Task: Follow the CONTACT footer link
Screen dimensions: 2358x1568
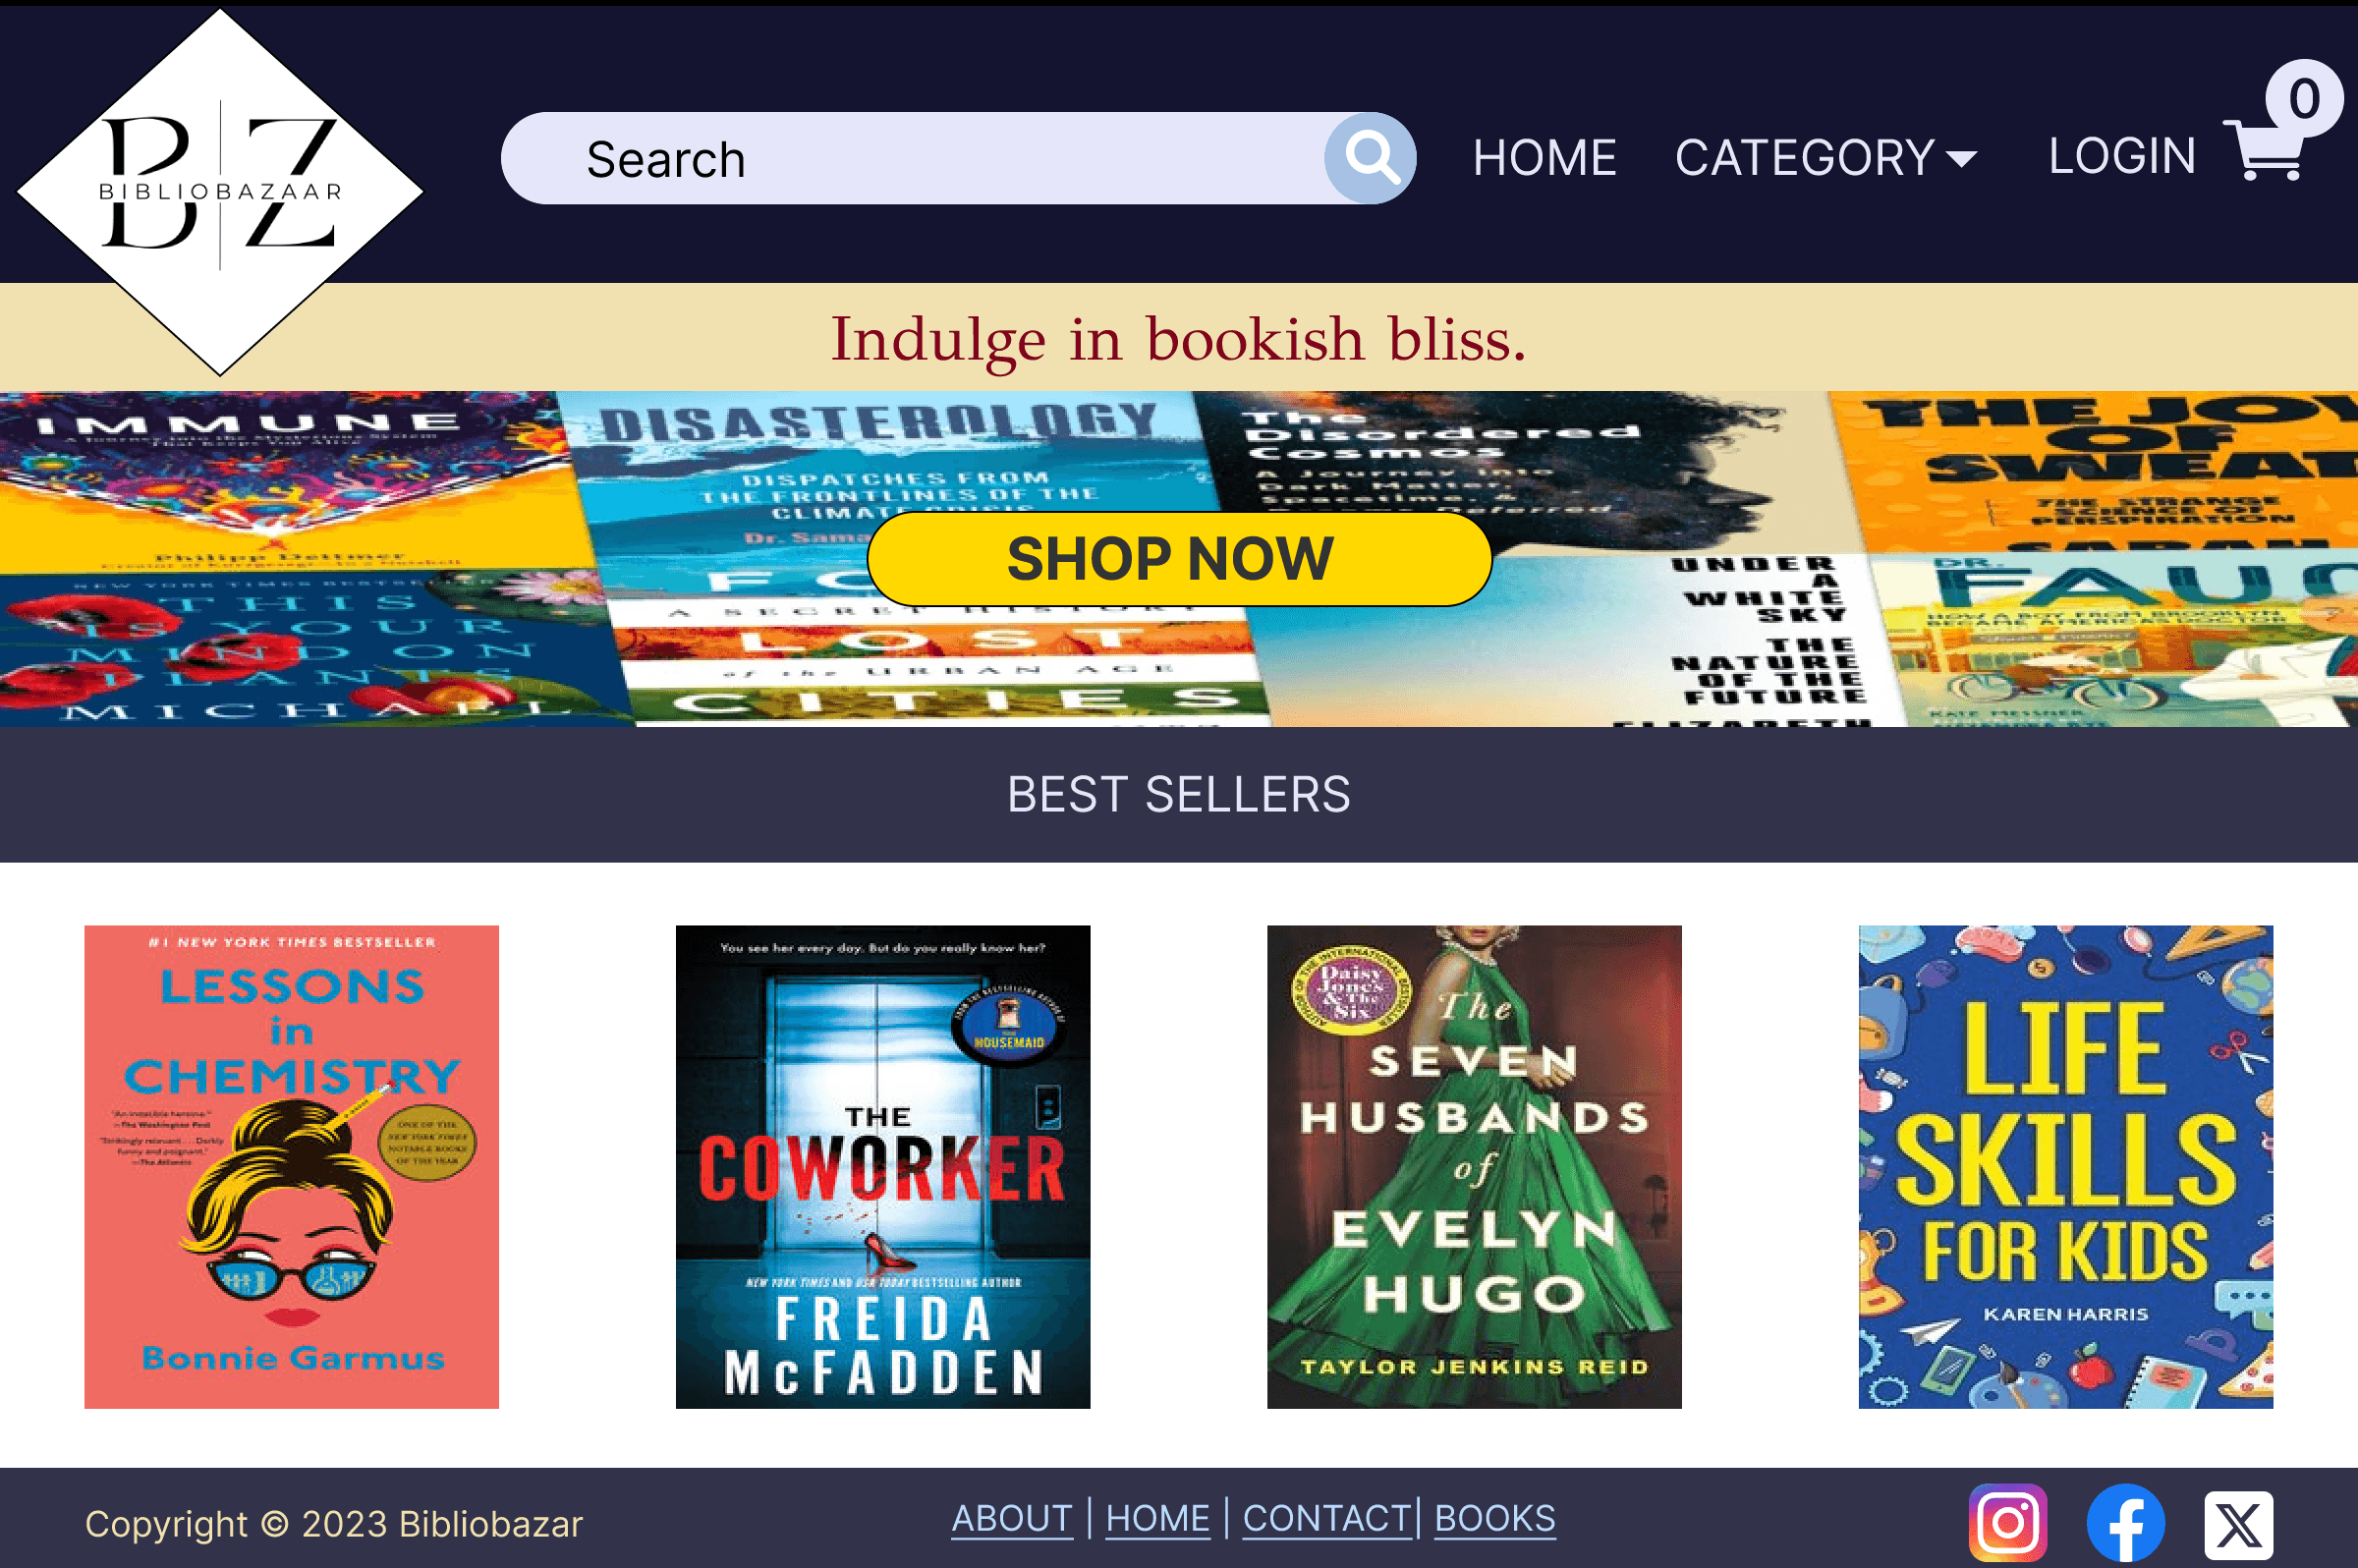Action: point(1326,1518)
